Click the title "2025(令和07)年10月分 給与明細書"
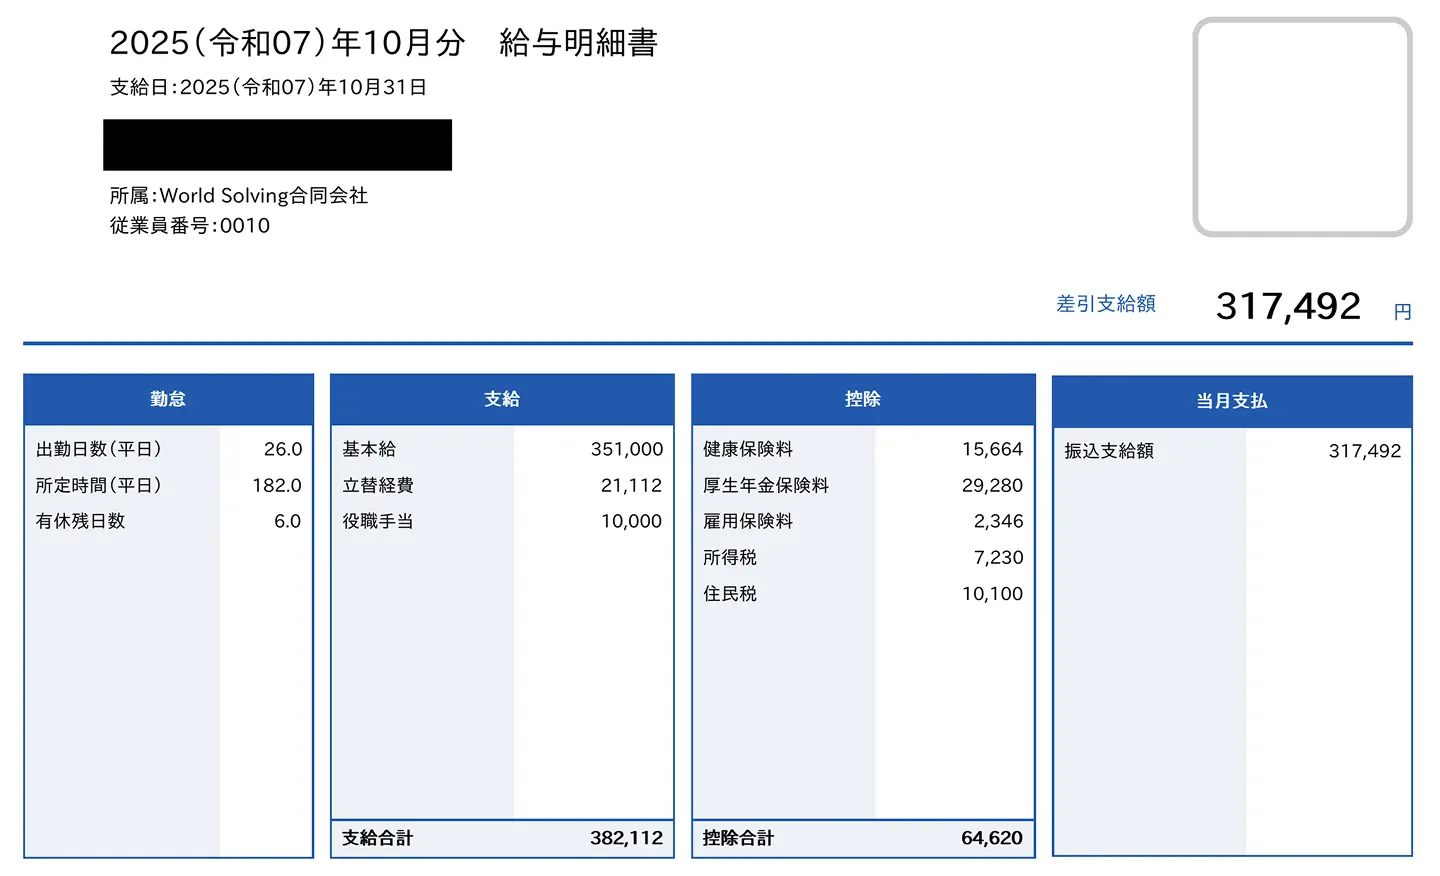 [384, 43]
